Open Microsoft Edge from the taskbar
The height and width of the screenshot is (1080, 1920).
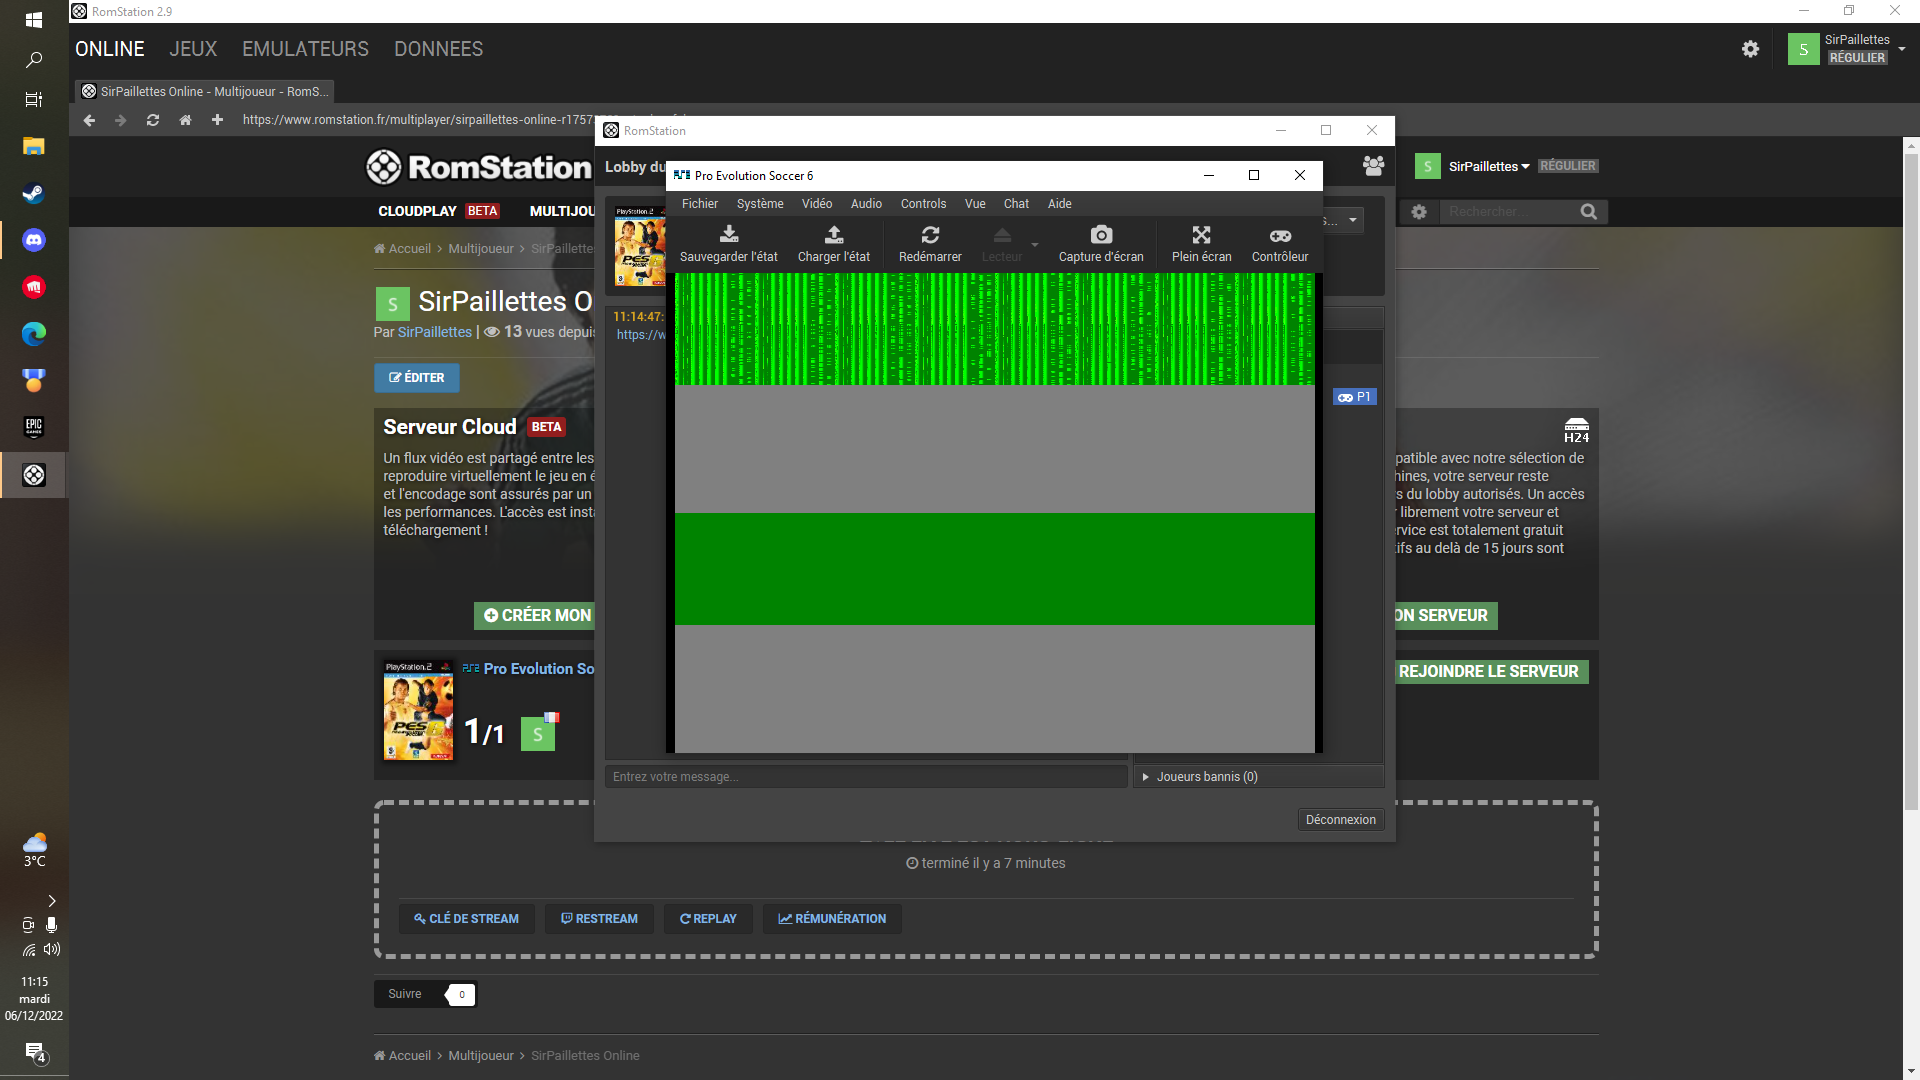34,333
